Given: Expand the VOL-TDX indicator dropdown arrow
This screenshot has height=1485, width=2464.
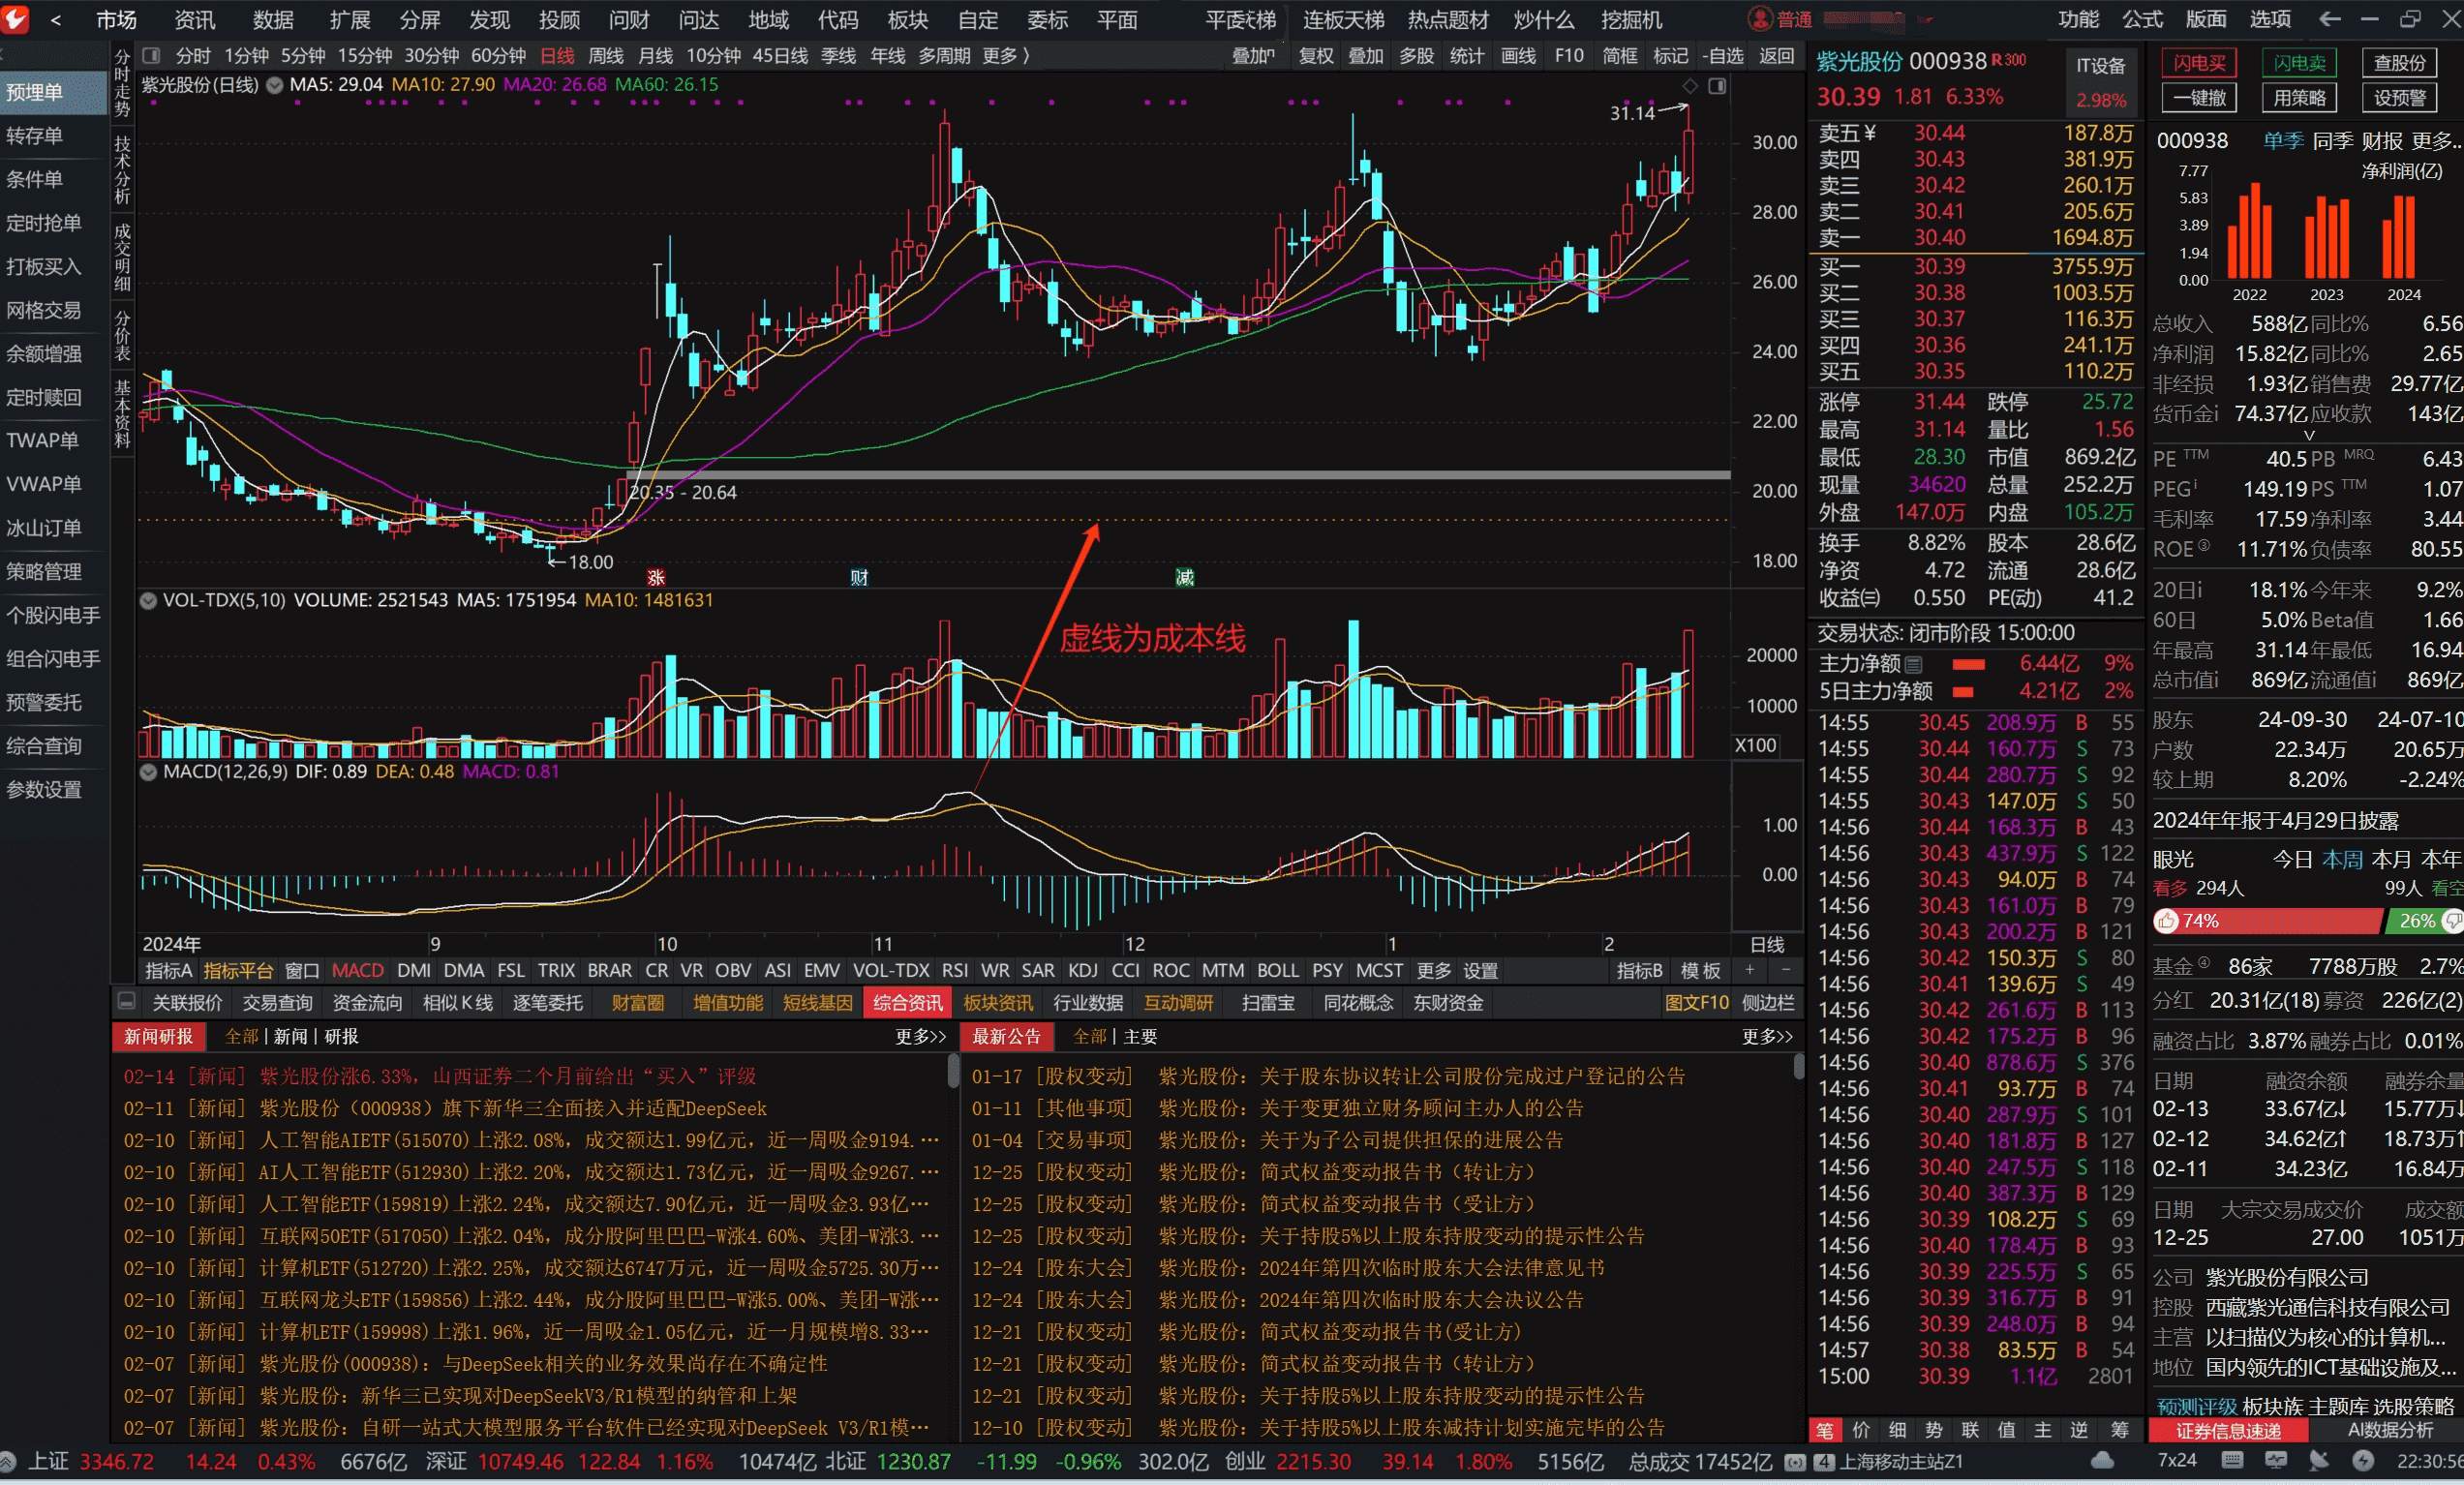Looking at the screenshot, I should coord(148,600).
